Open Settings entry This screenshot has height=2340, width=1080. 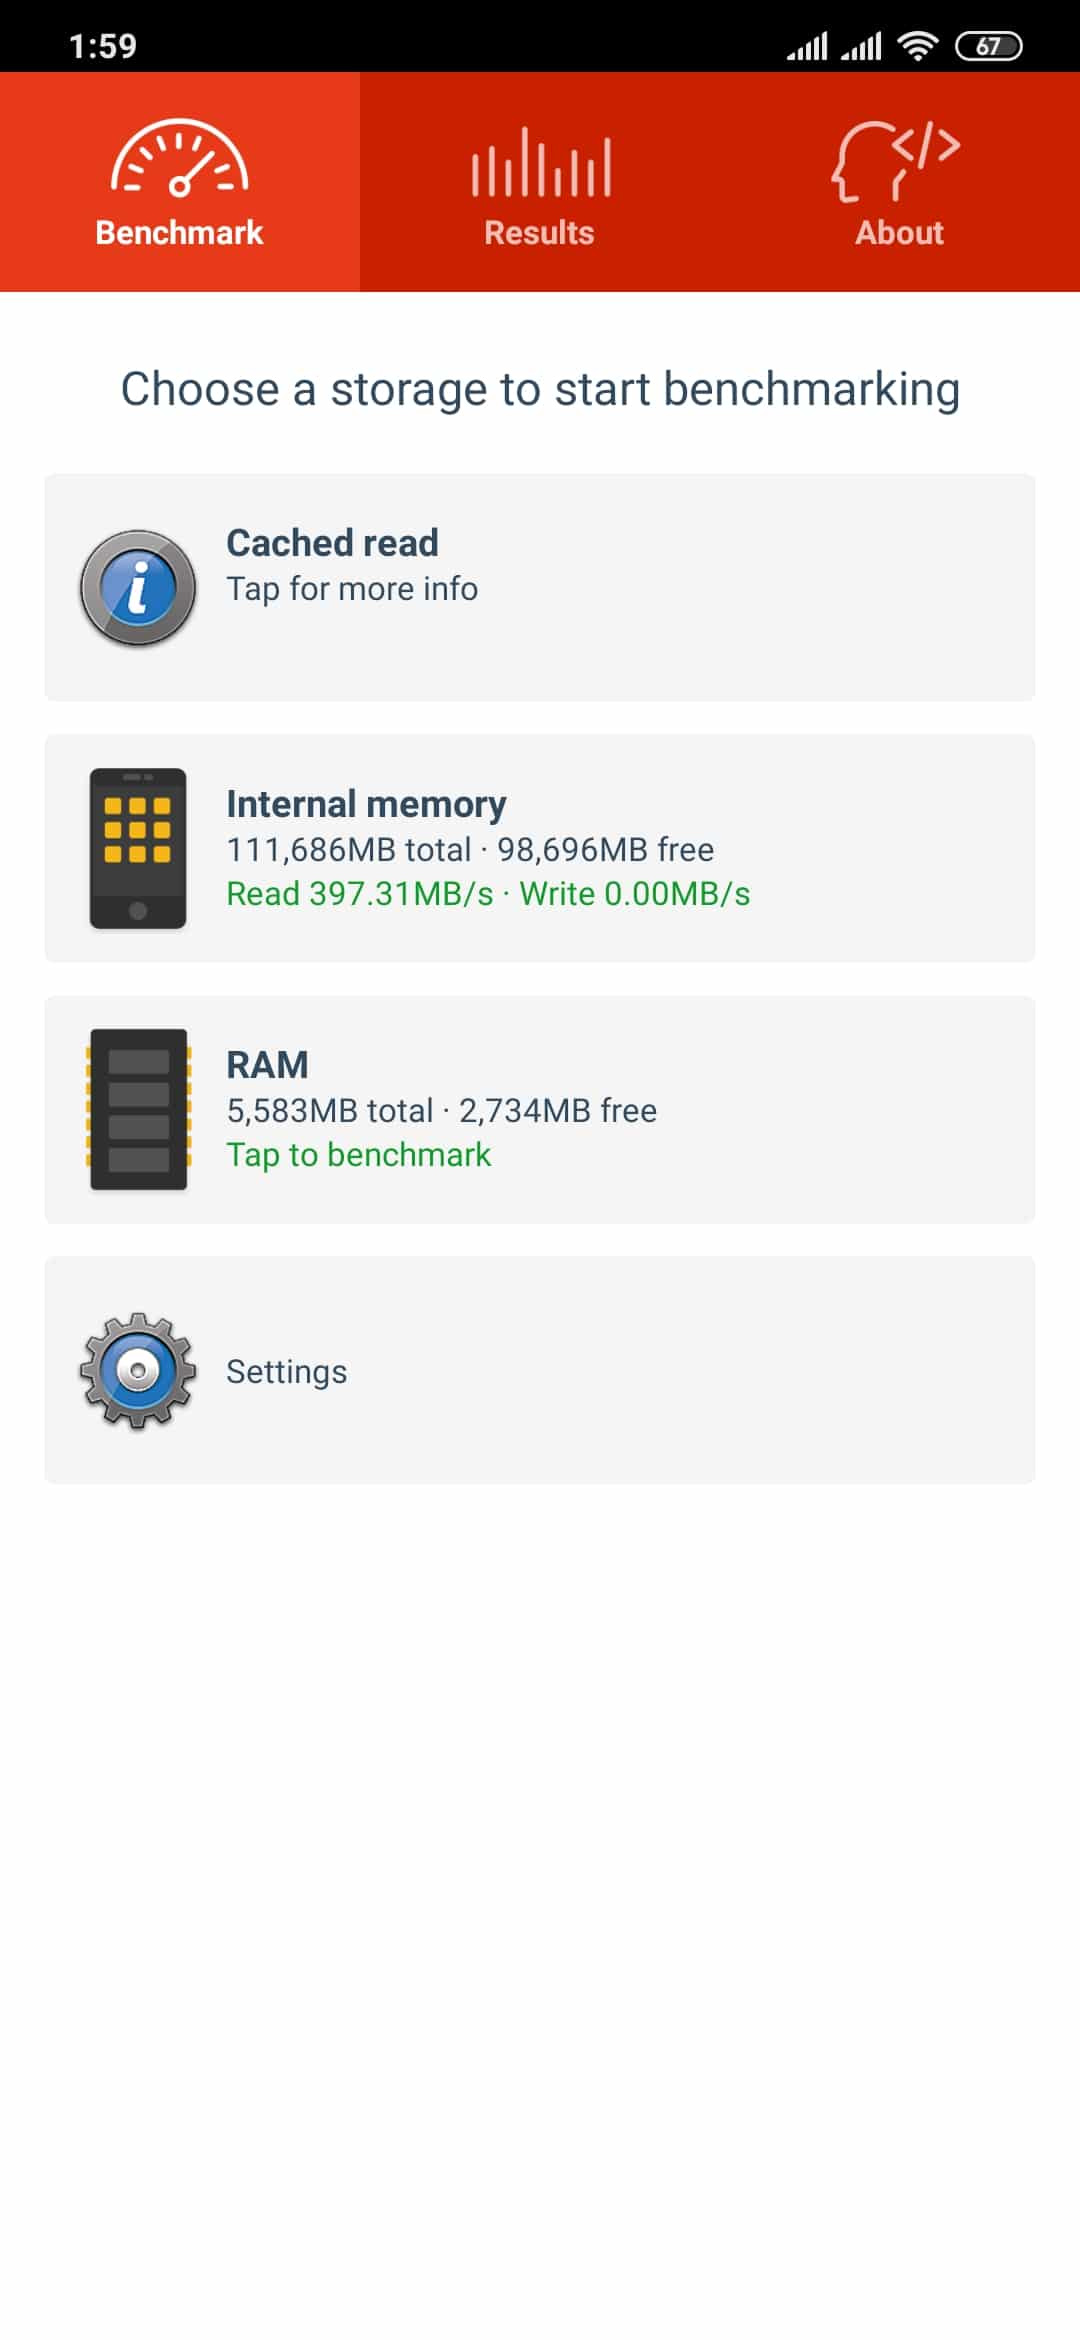pos(540,1370)
